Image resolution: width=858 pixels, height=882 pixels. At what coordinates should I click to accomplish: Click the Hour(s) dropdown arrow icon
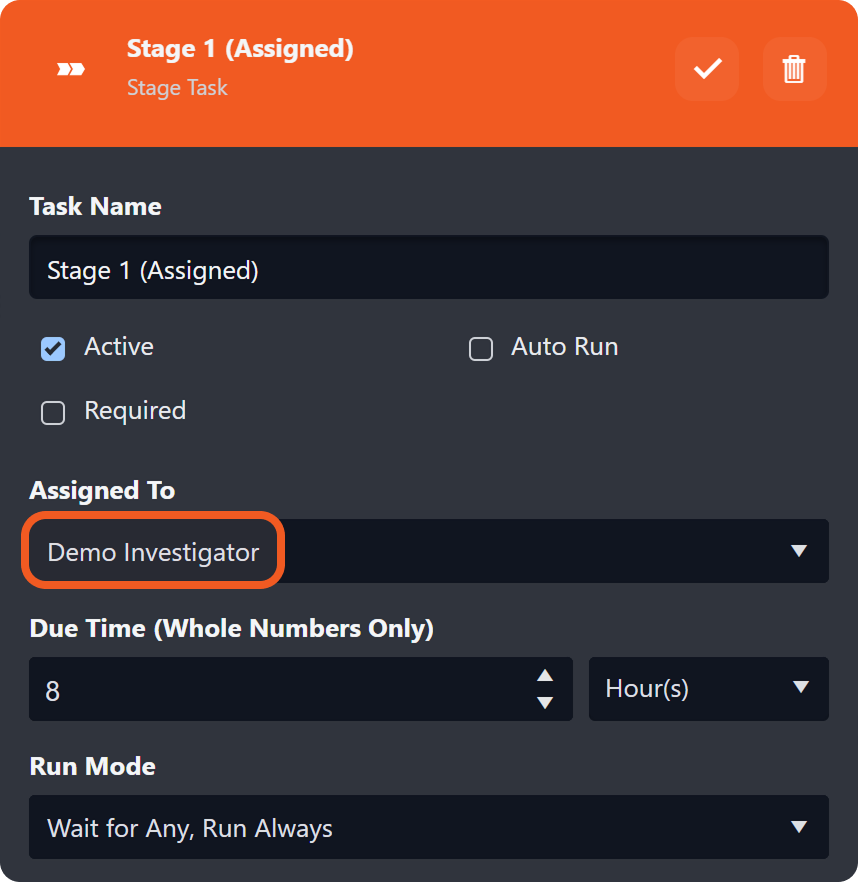coord(799,687)
